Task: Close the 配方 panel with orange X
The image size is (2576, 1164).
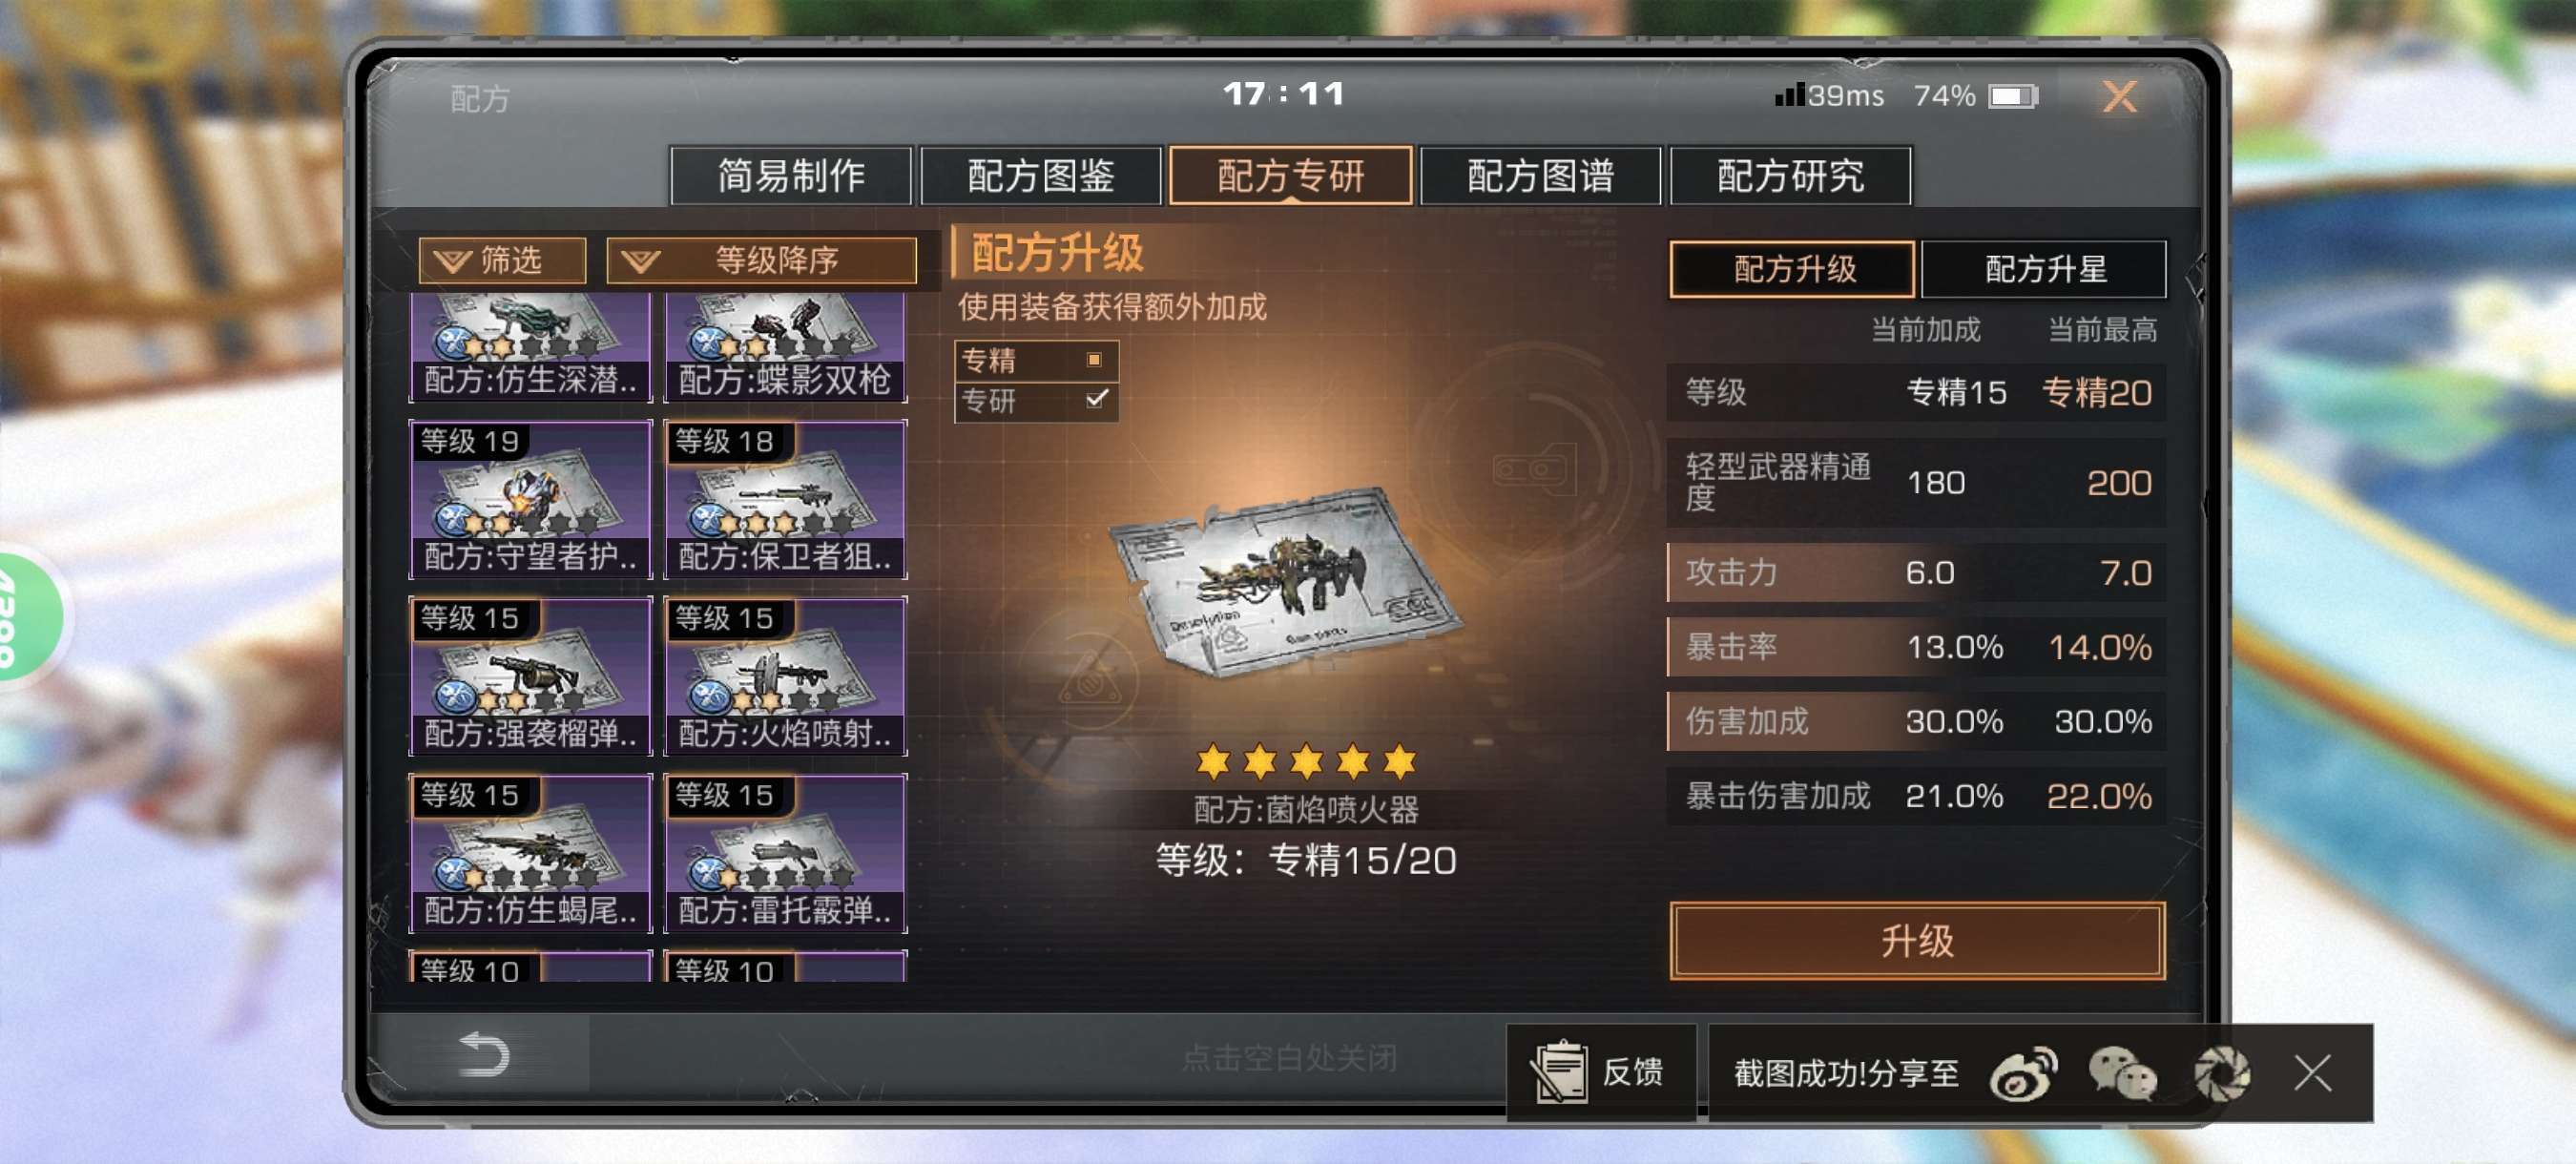Action: 2119,97
